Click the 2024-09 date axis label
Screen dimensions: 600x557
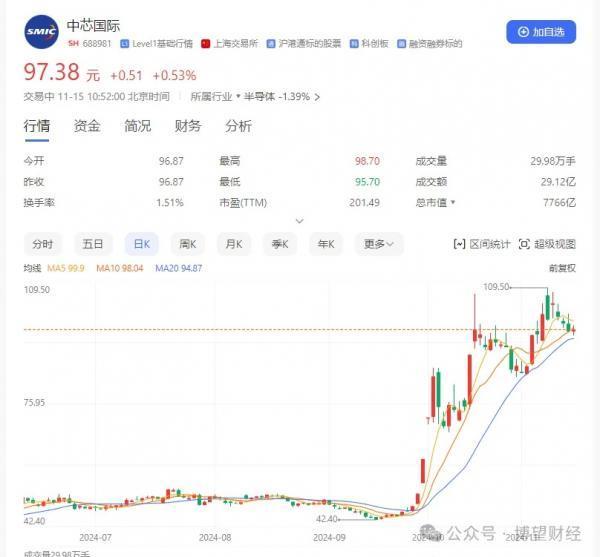click(x=329, y=537)
